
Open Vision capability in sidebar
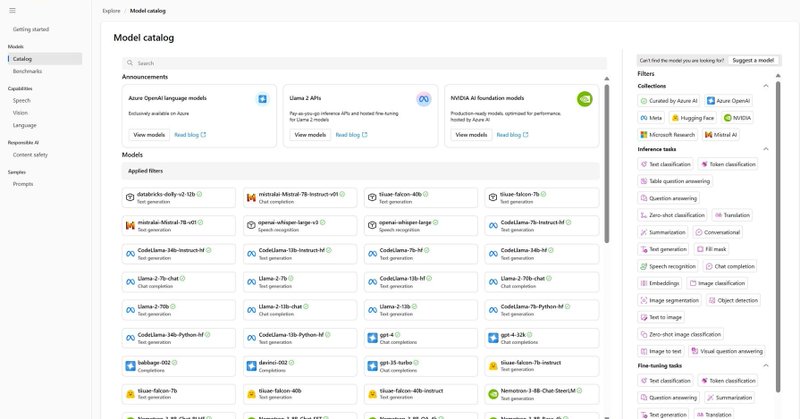click(x=20, y=113)
